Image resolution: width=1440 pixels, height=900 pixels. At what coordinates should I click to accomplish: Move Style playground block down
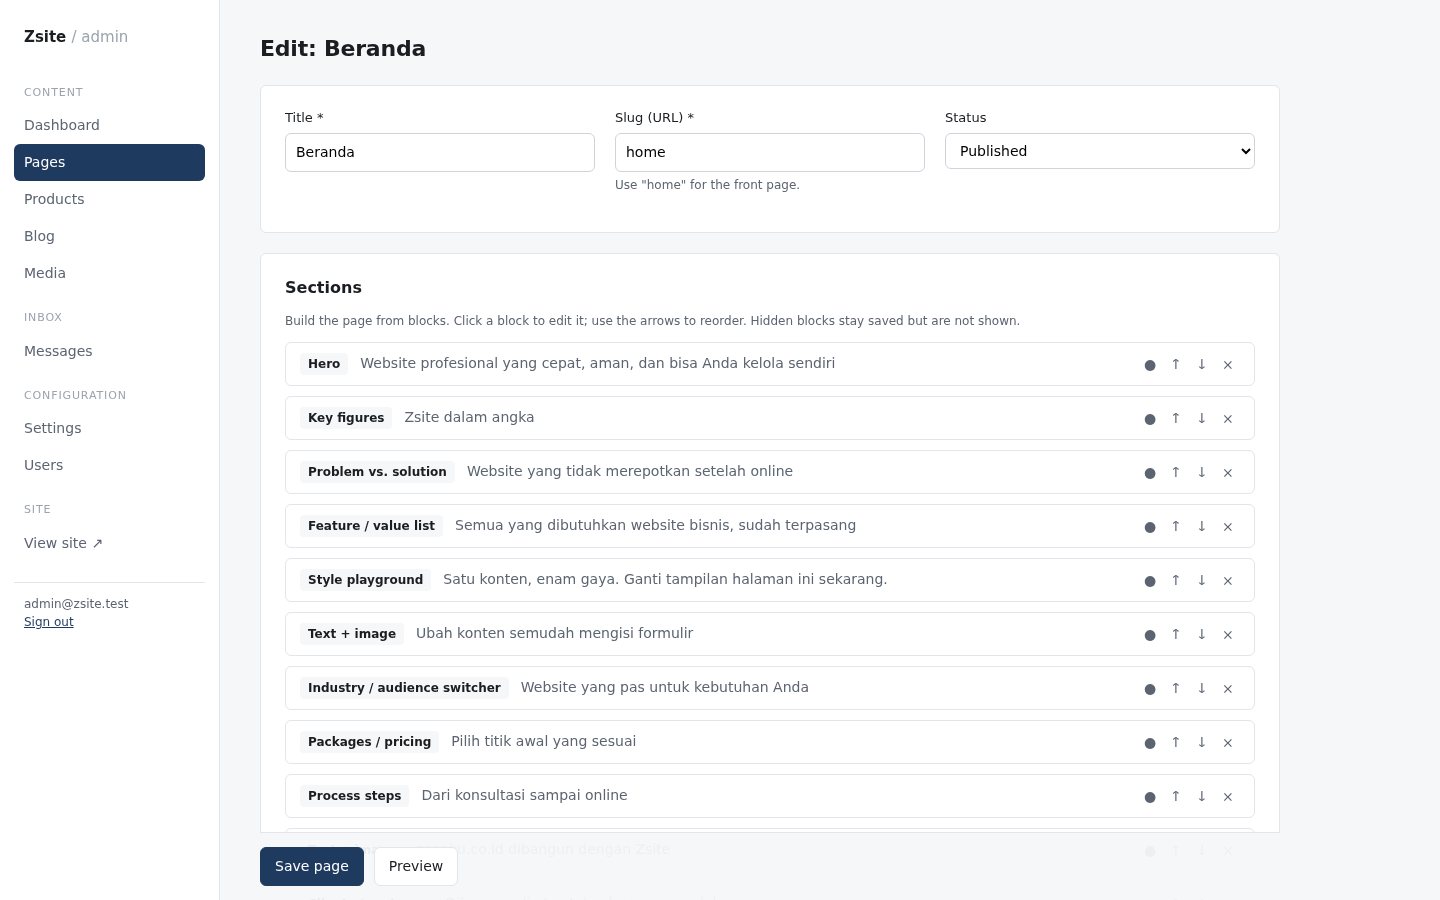click(1202, 580)
